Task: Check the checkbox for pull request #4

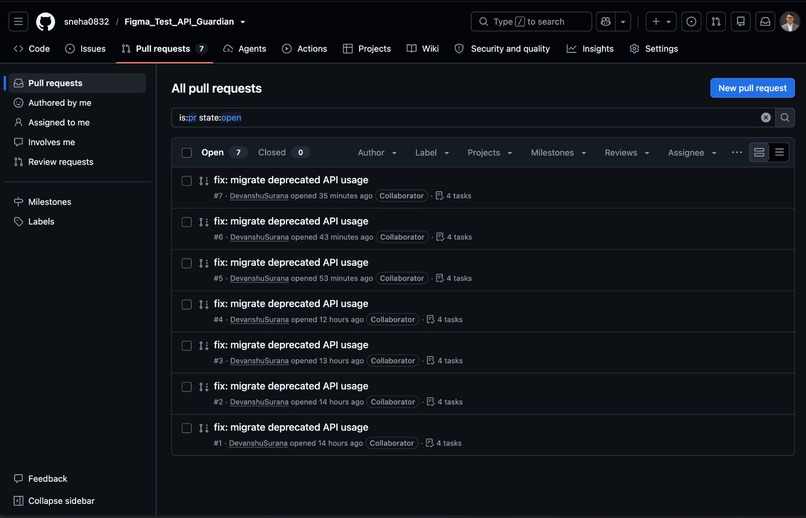Action: pos(187,305)
